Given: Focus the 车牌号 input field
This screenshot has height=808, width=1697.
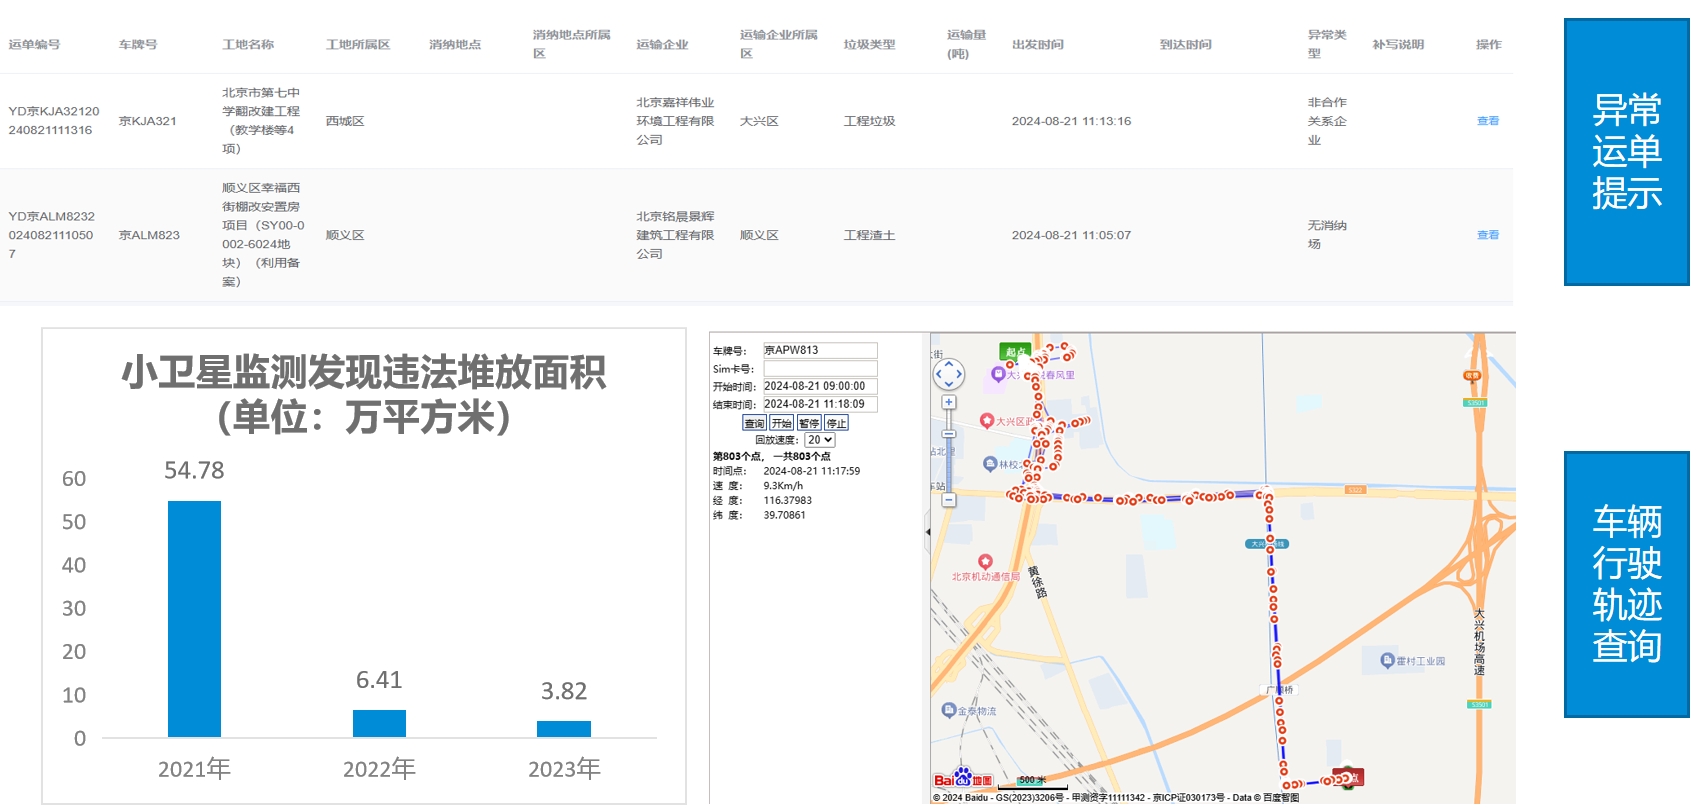Looking at the screenshot, I should pos(820,350).
